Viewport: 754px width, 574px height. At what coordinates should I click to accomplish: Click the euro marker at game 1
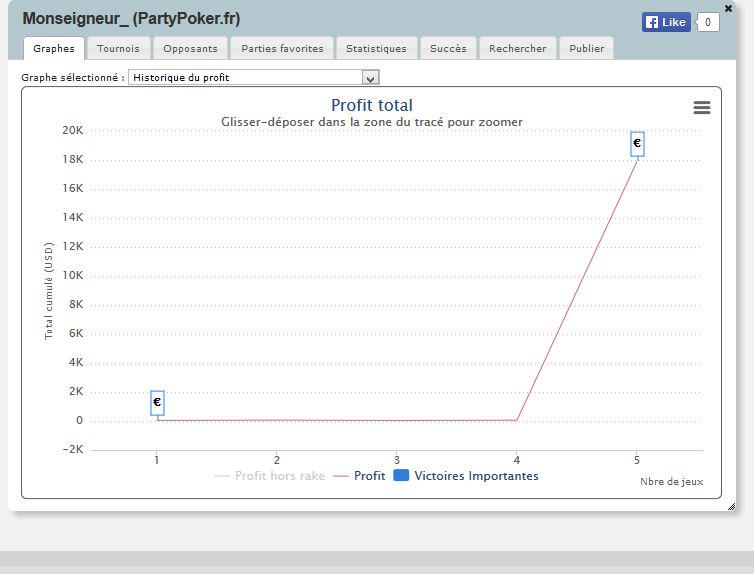(157, 403)
